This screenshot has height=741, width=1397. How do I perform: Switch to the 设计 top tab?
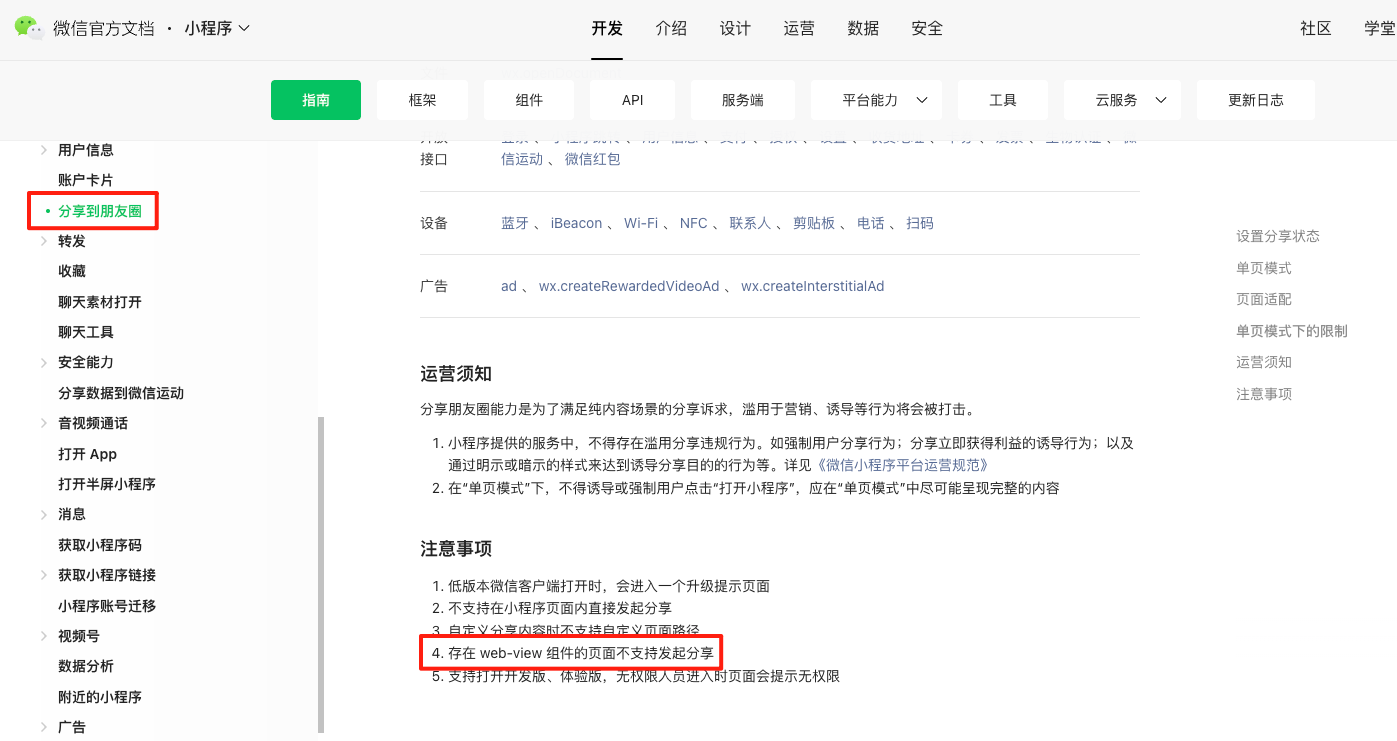(735, 28)
